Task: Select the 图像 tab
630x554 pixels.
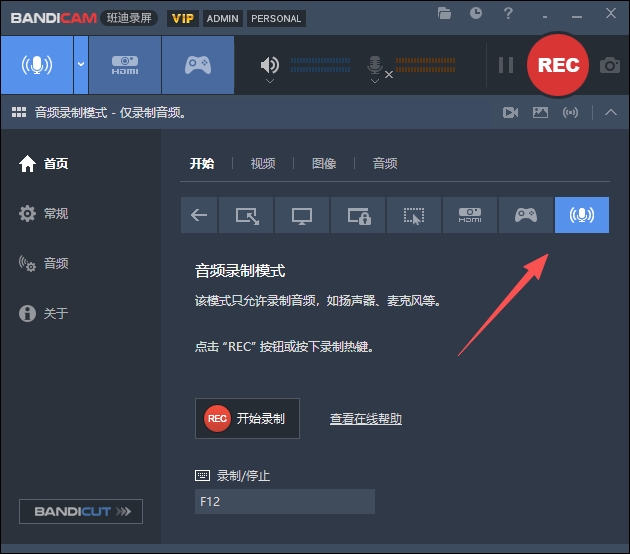Action: tap(324, 164)
